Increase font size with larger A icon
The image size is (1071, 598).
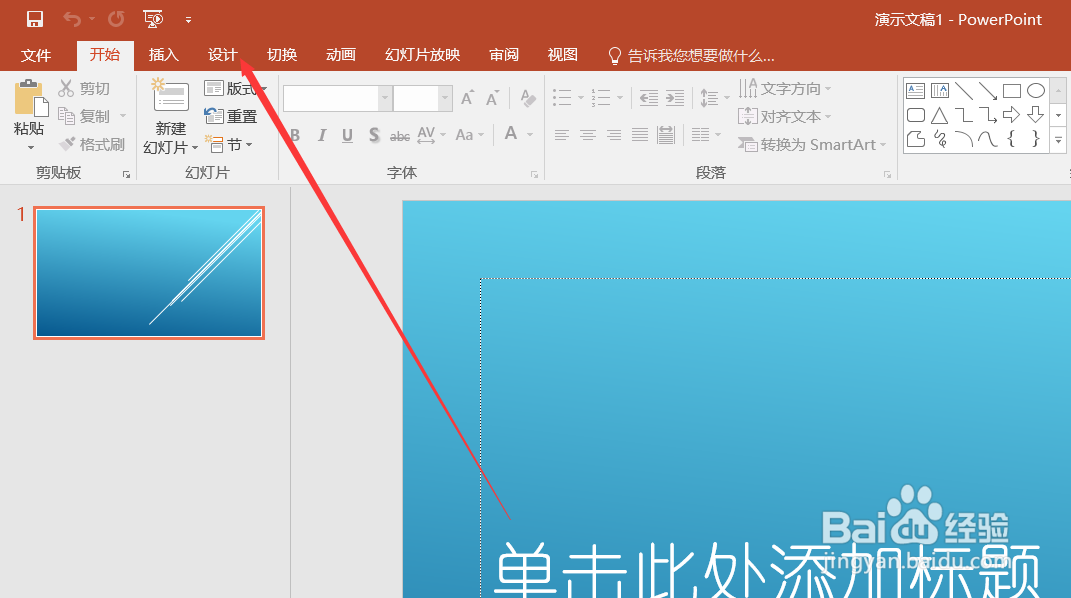(468, 98)
